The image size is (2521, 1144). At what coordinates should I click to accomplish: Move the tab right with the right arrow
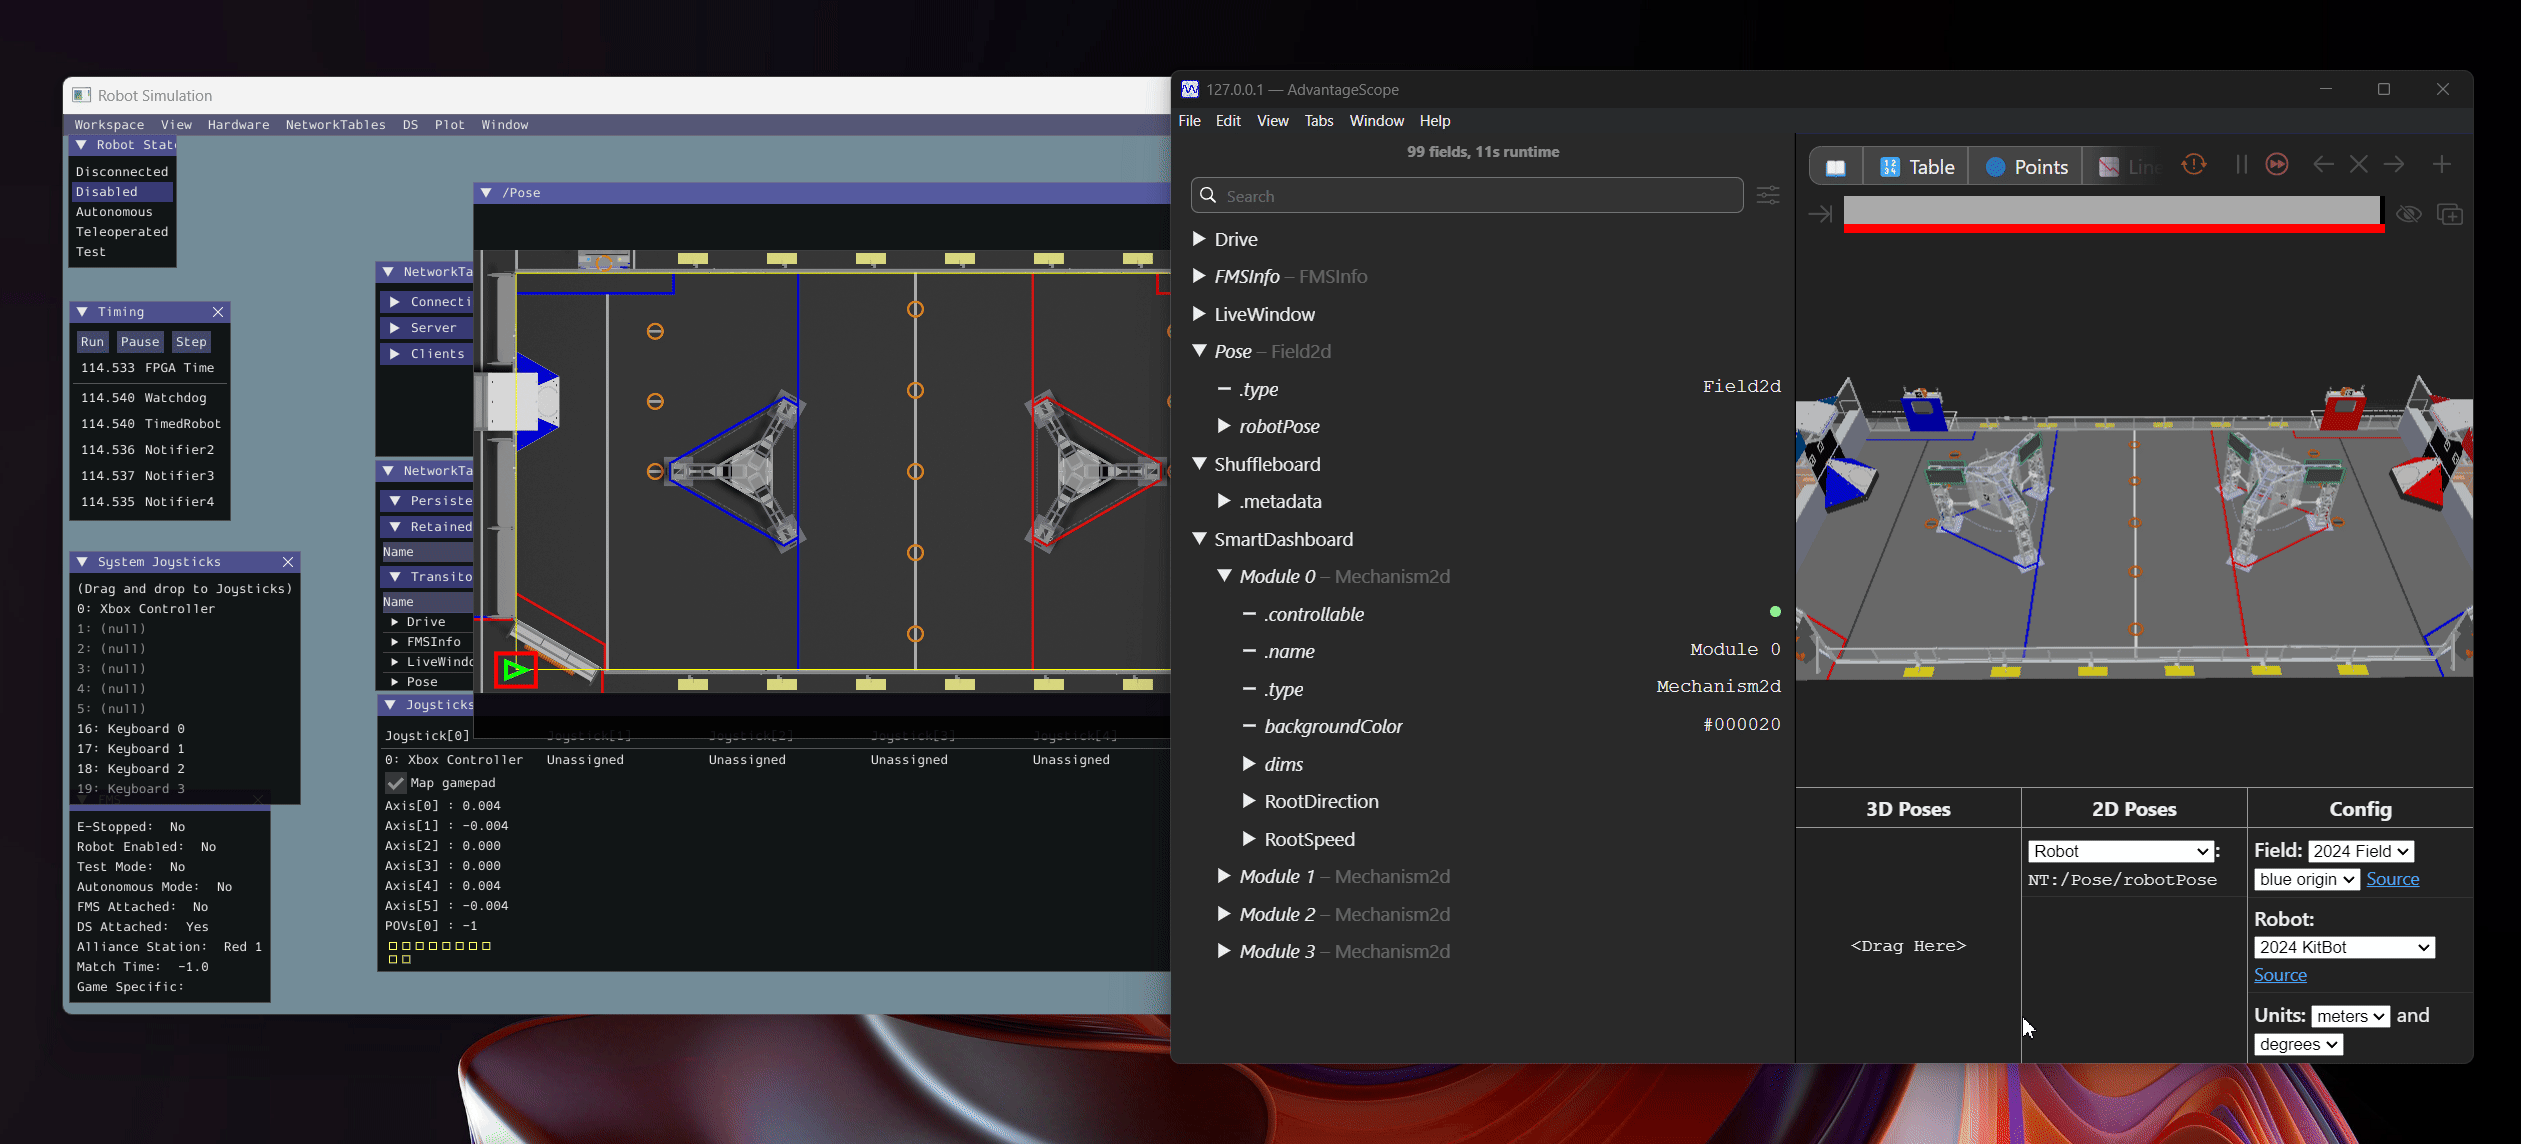[2394, 164]
